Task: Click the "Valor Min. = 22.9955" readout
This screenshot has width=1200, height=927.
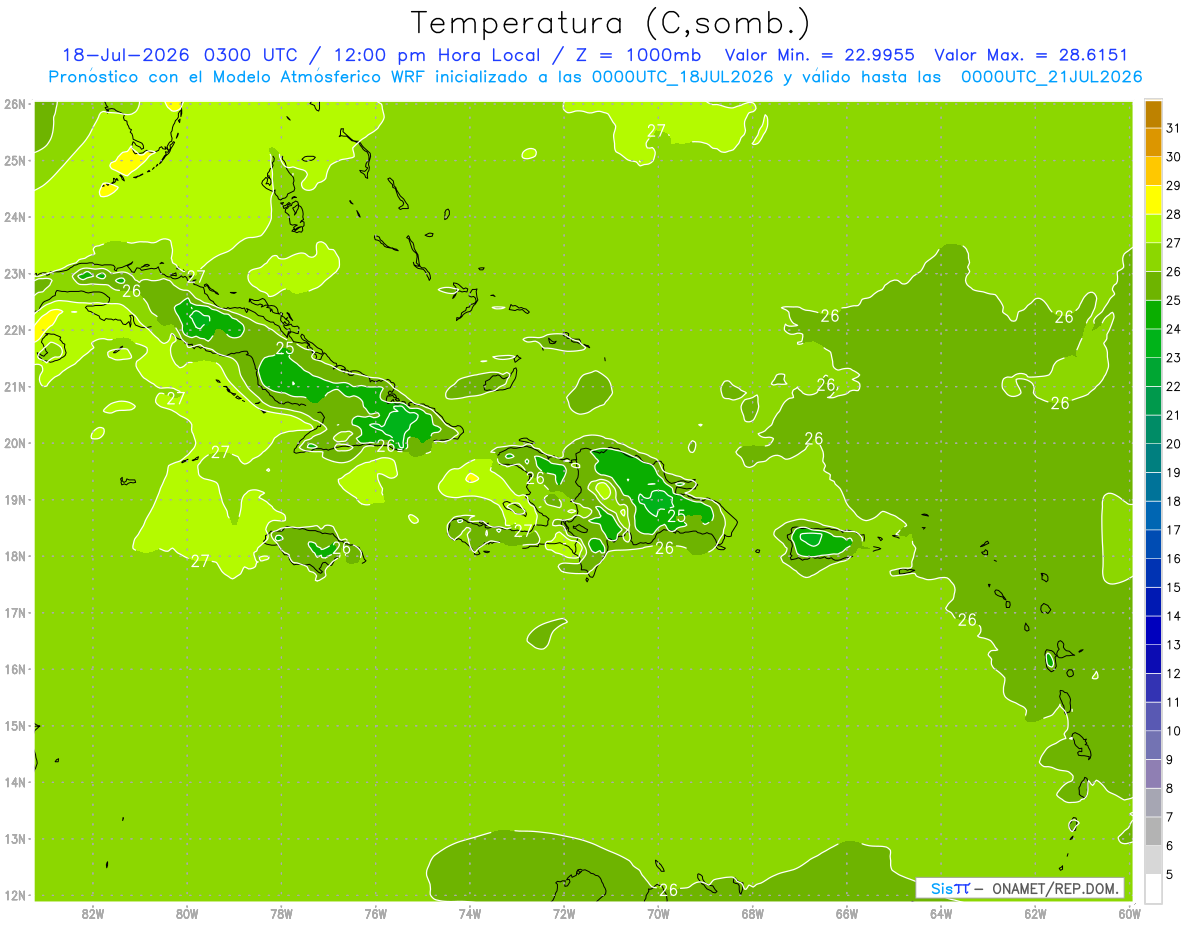Action: point(820,55)
